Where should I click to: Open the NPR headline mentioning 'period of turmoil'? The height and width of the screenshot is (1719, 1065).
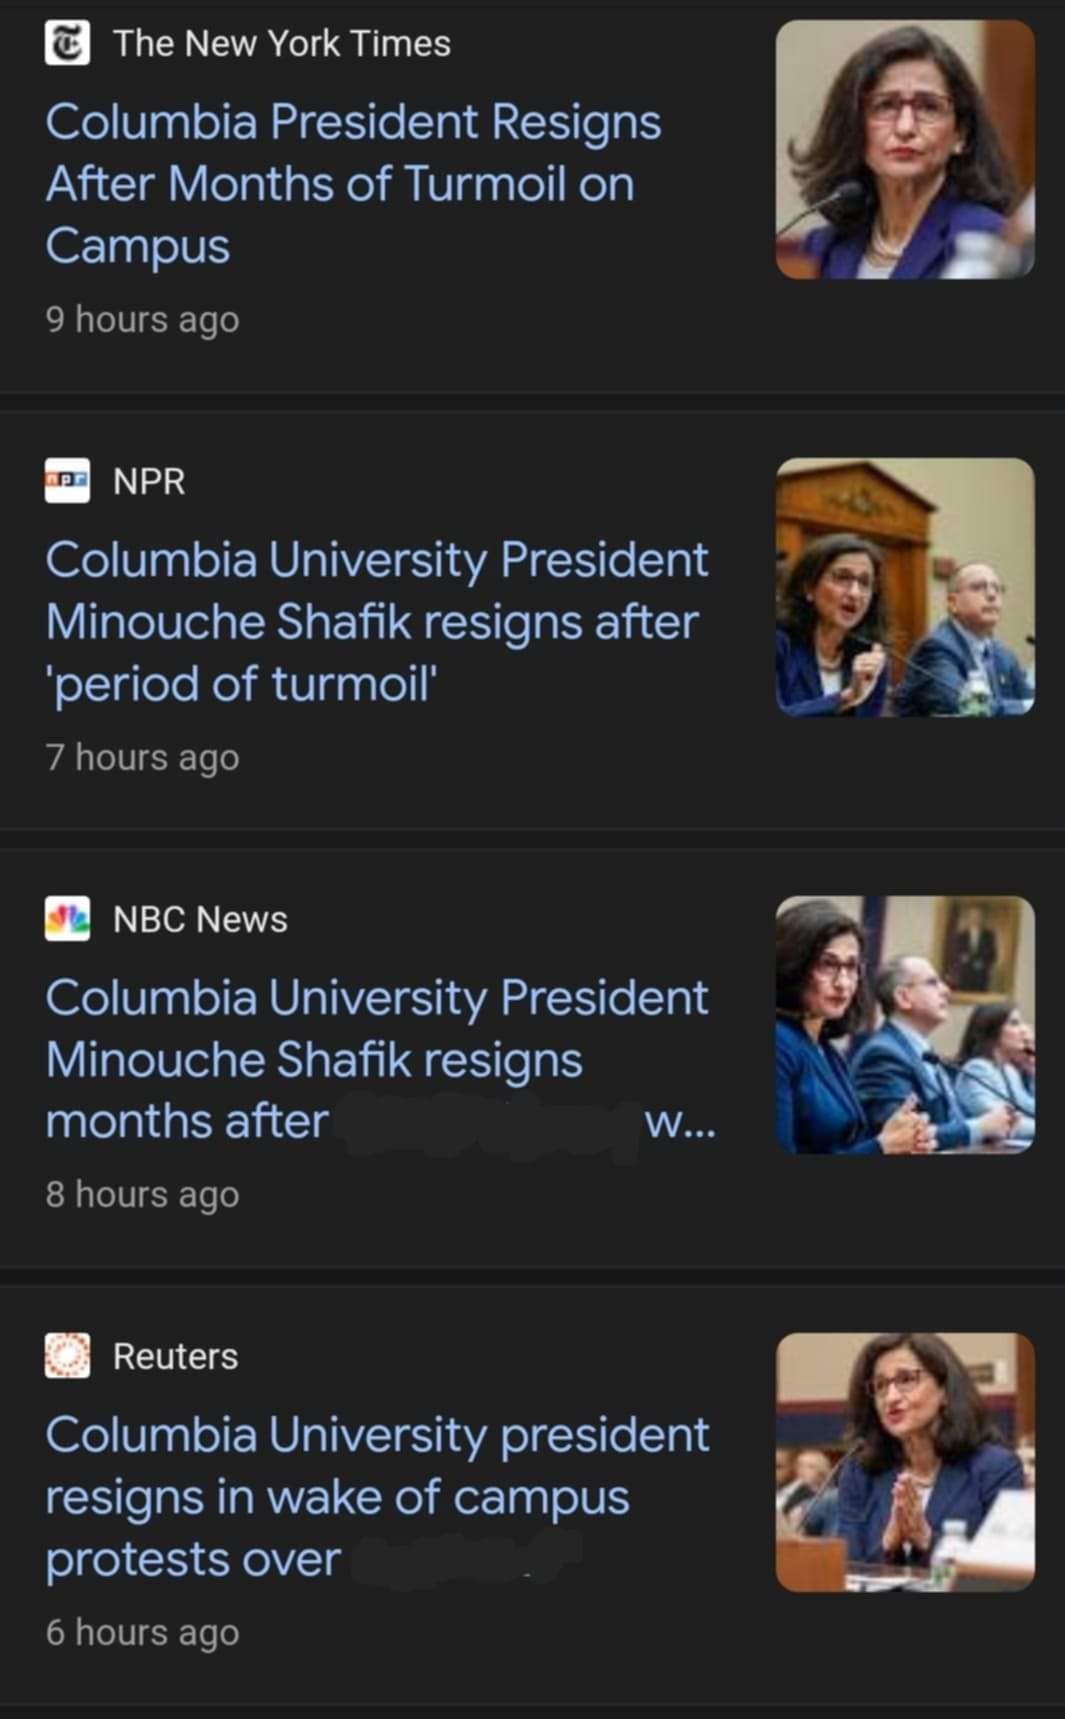pos(376,621)
